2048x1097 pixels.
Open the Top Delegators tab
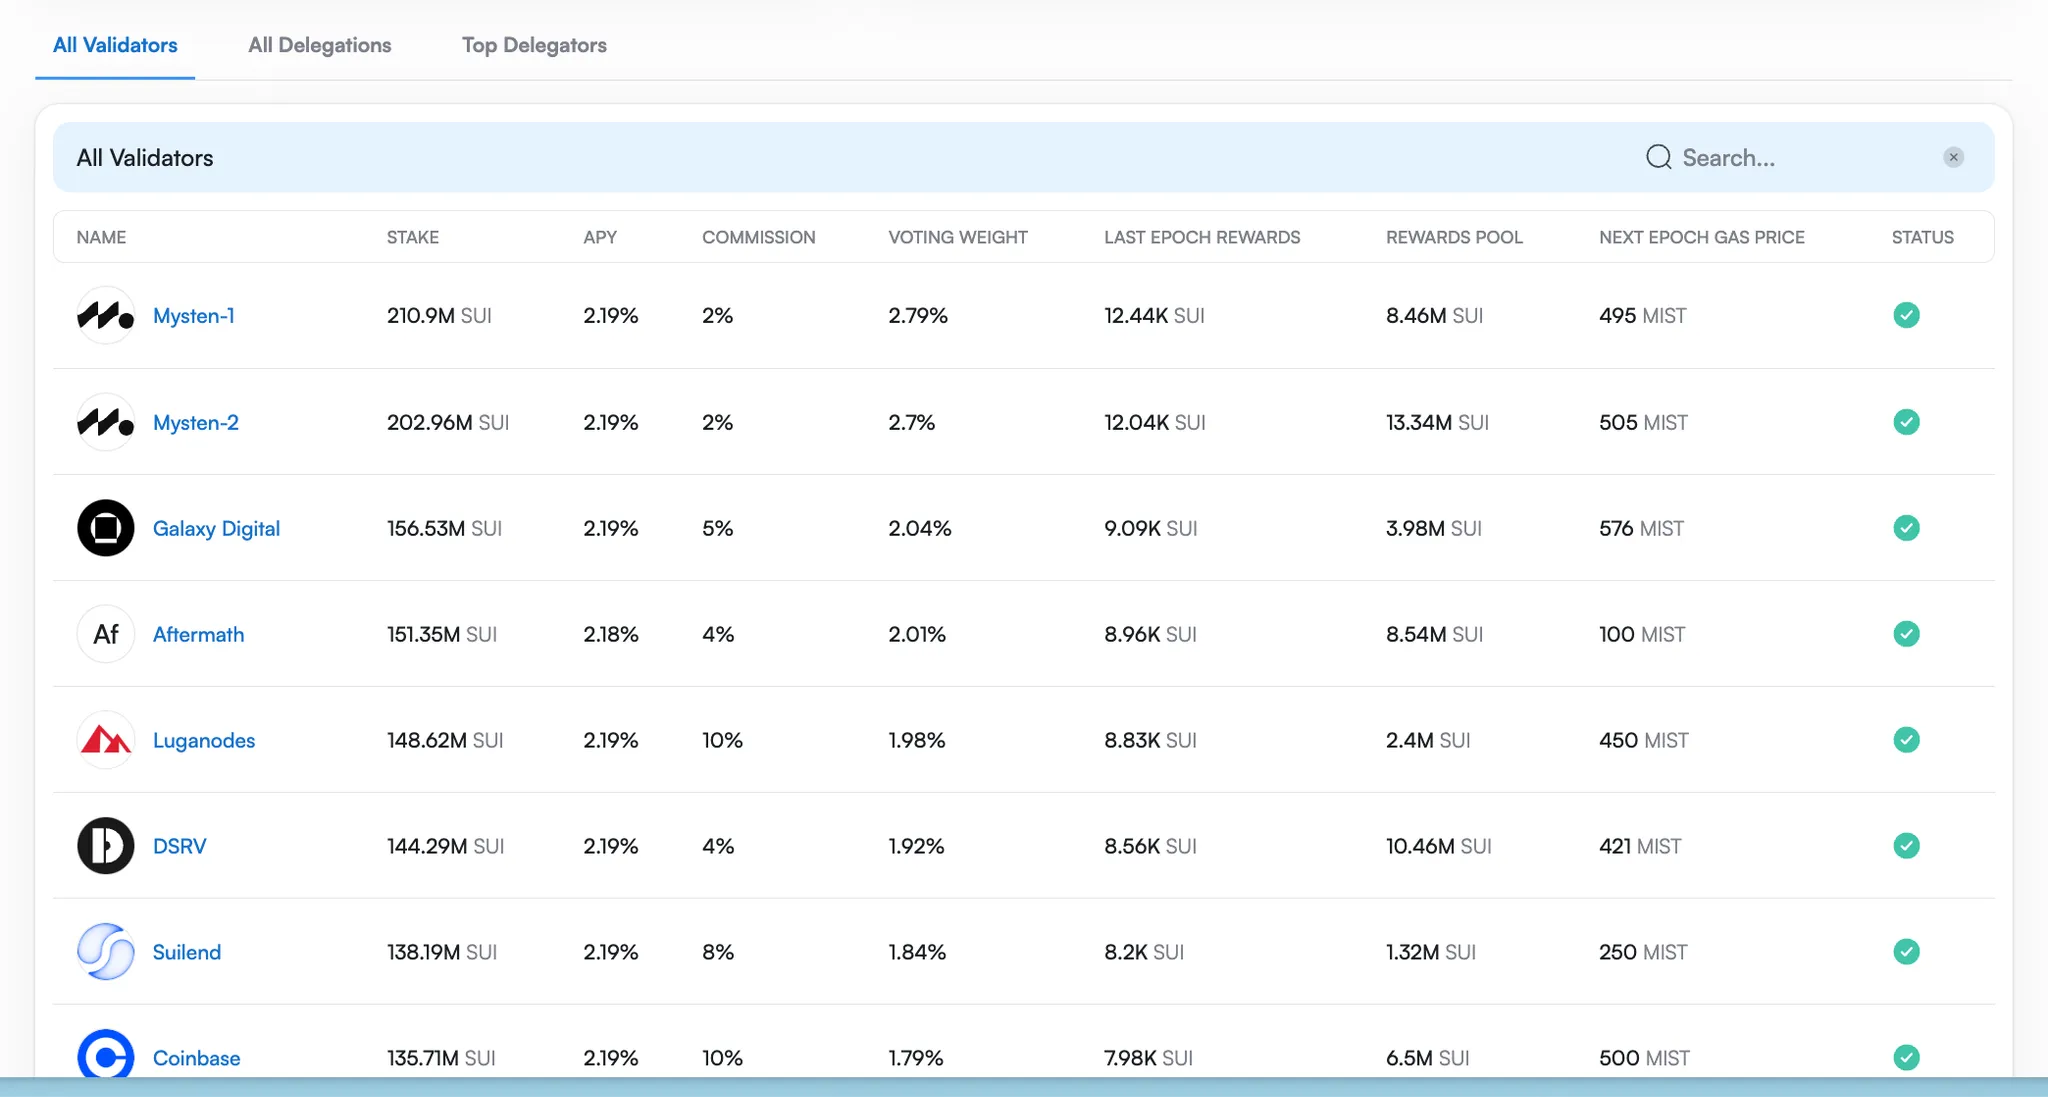pos(534,45)
